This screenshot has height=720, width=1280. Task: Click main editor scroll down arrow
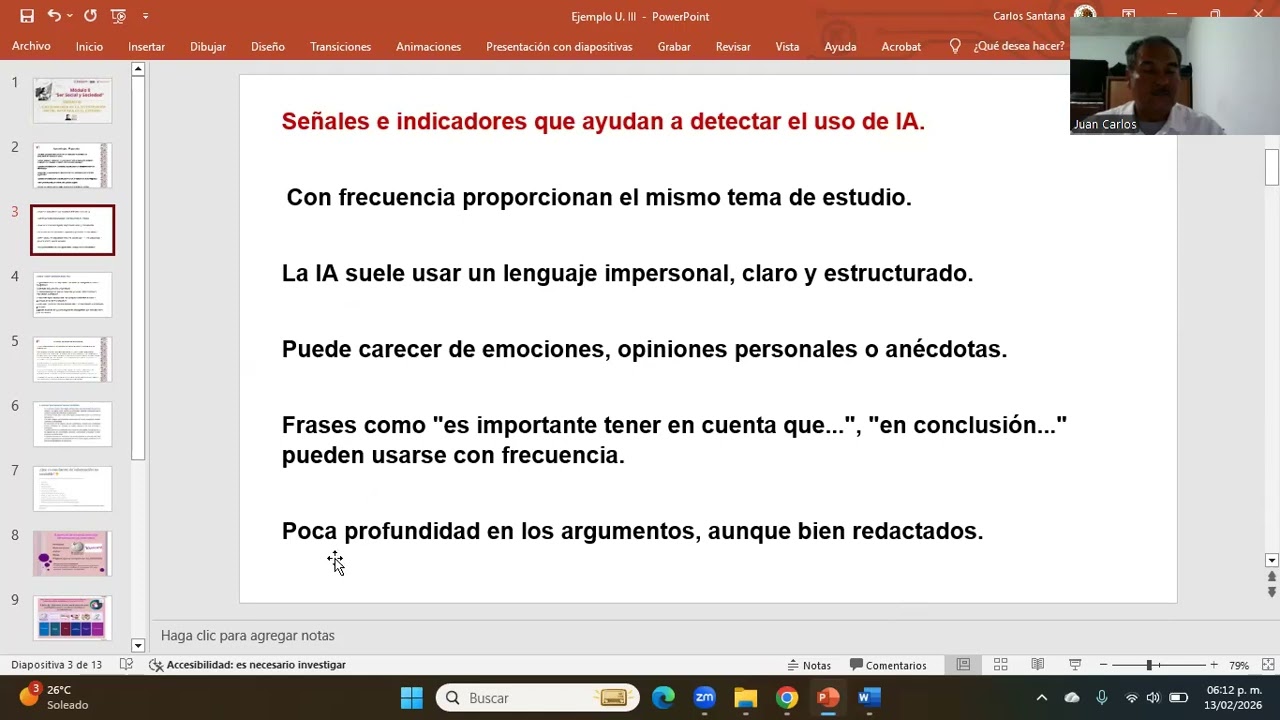coord(1272,561)
